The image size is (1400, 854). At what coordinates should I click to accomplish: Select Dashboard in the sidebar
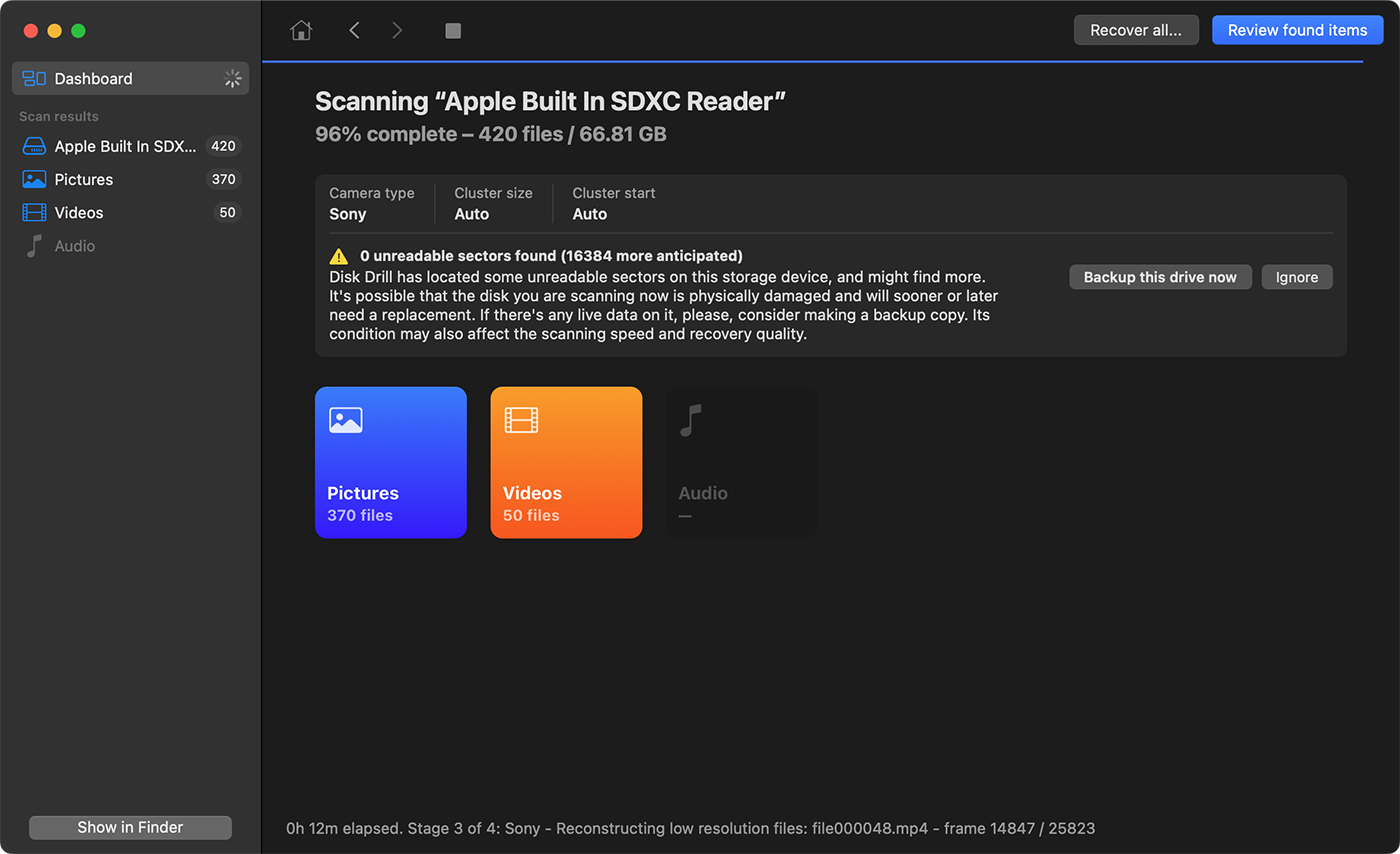[130, 78]
